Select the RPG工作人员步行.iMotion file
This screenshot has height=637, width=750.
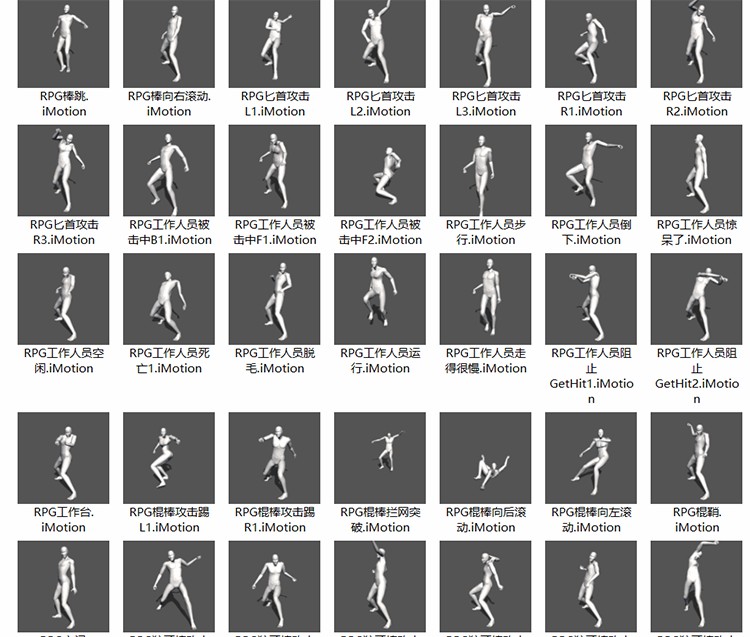(485, 171)
